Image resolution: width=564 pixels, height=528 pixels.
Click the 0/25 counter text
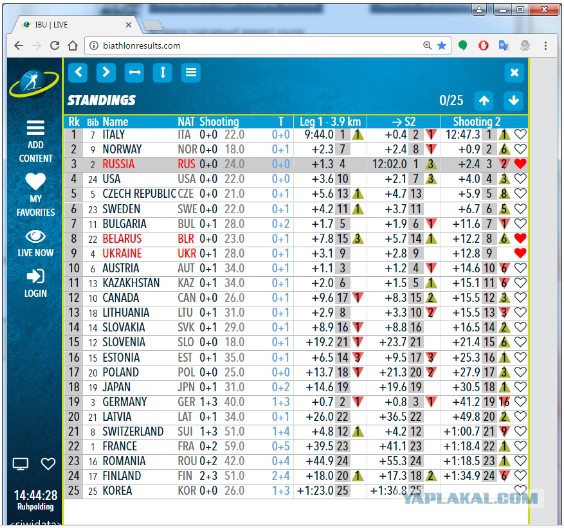451,100
